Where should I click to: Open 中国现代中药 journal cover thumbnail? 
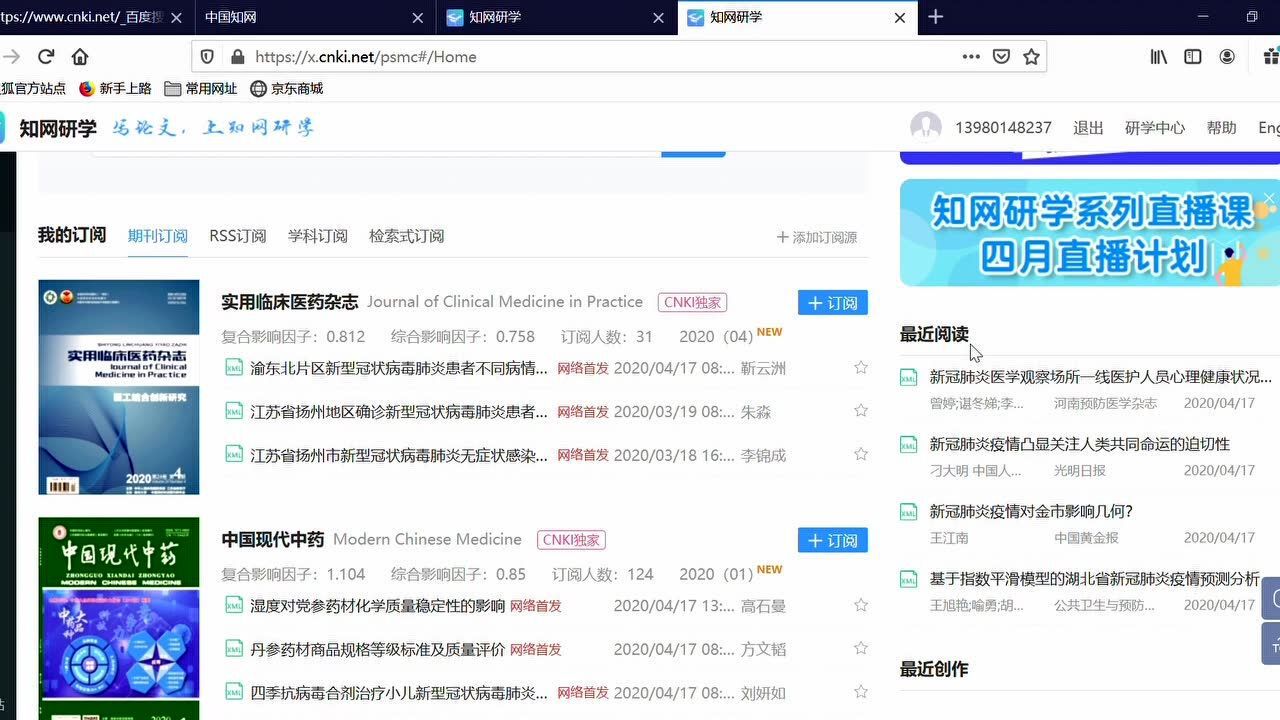[x=119, y=618]
